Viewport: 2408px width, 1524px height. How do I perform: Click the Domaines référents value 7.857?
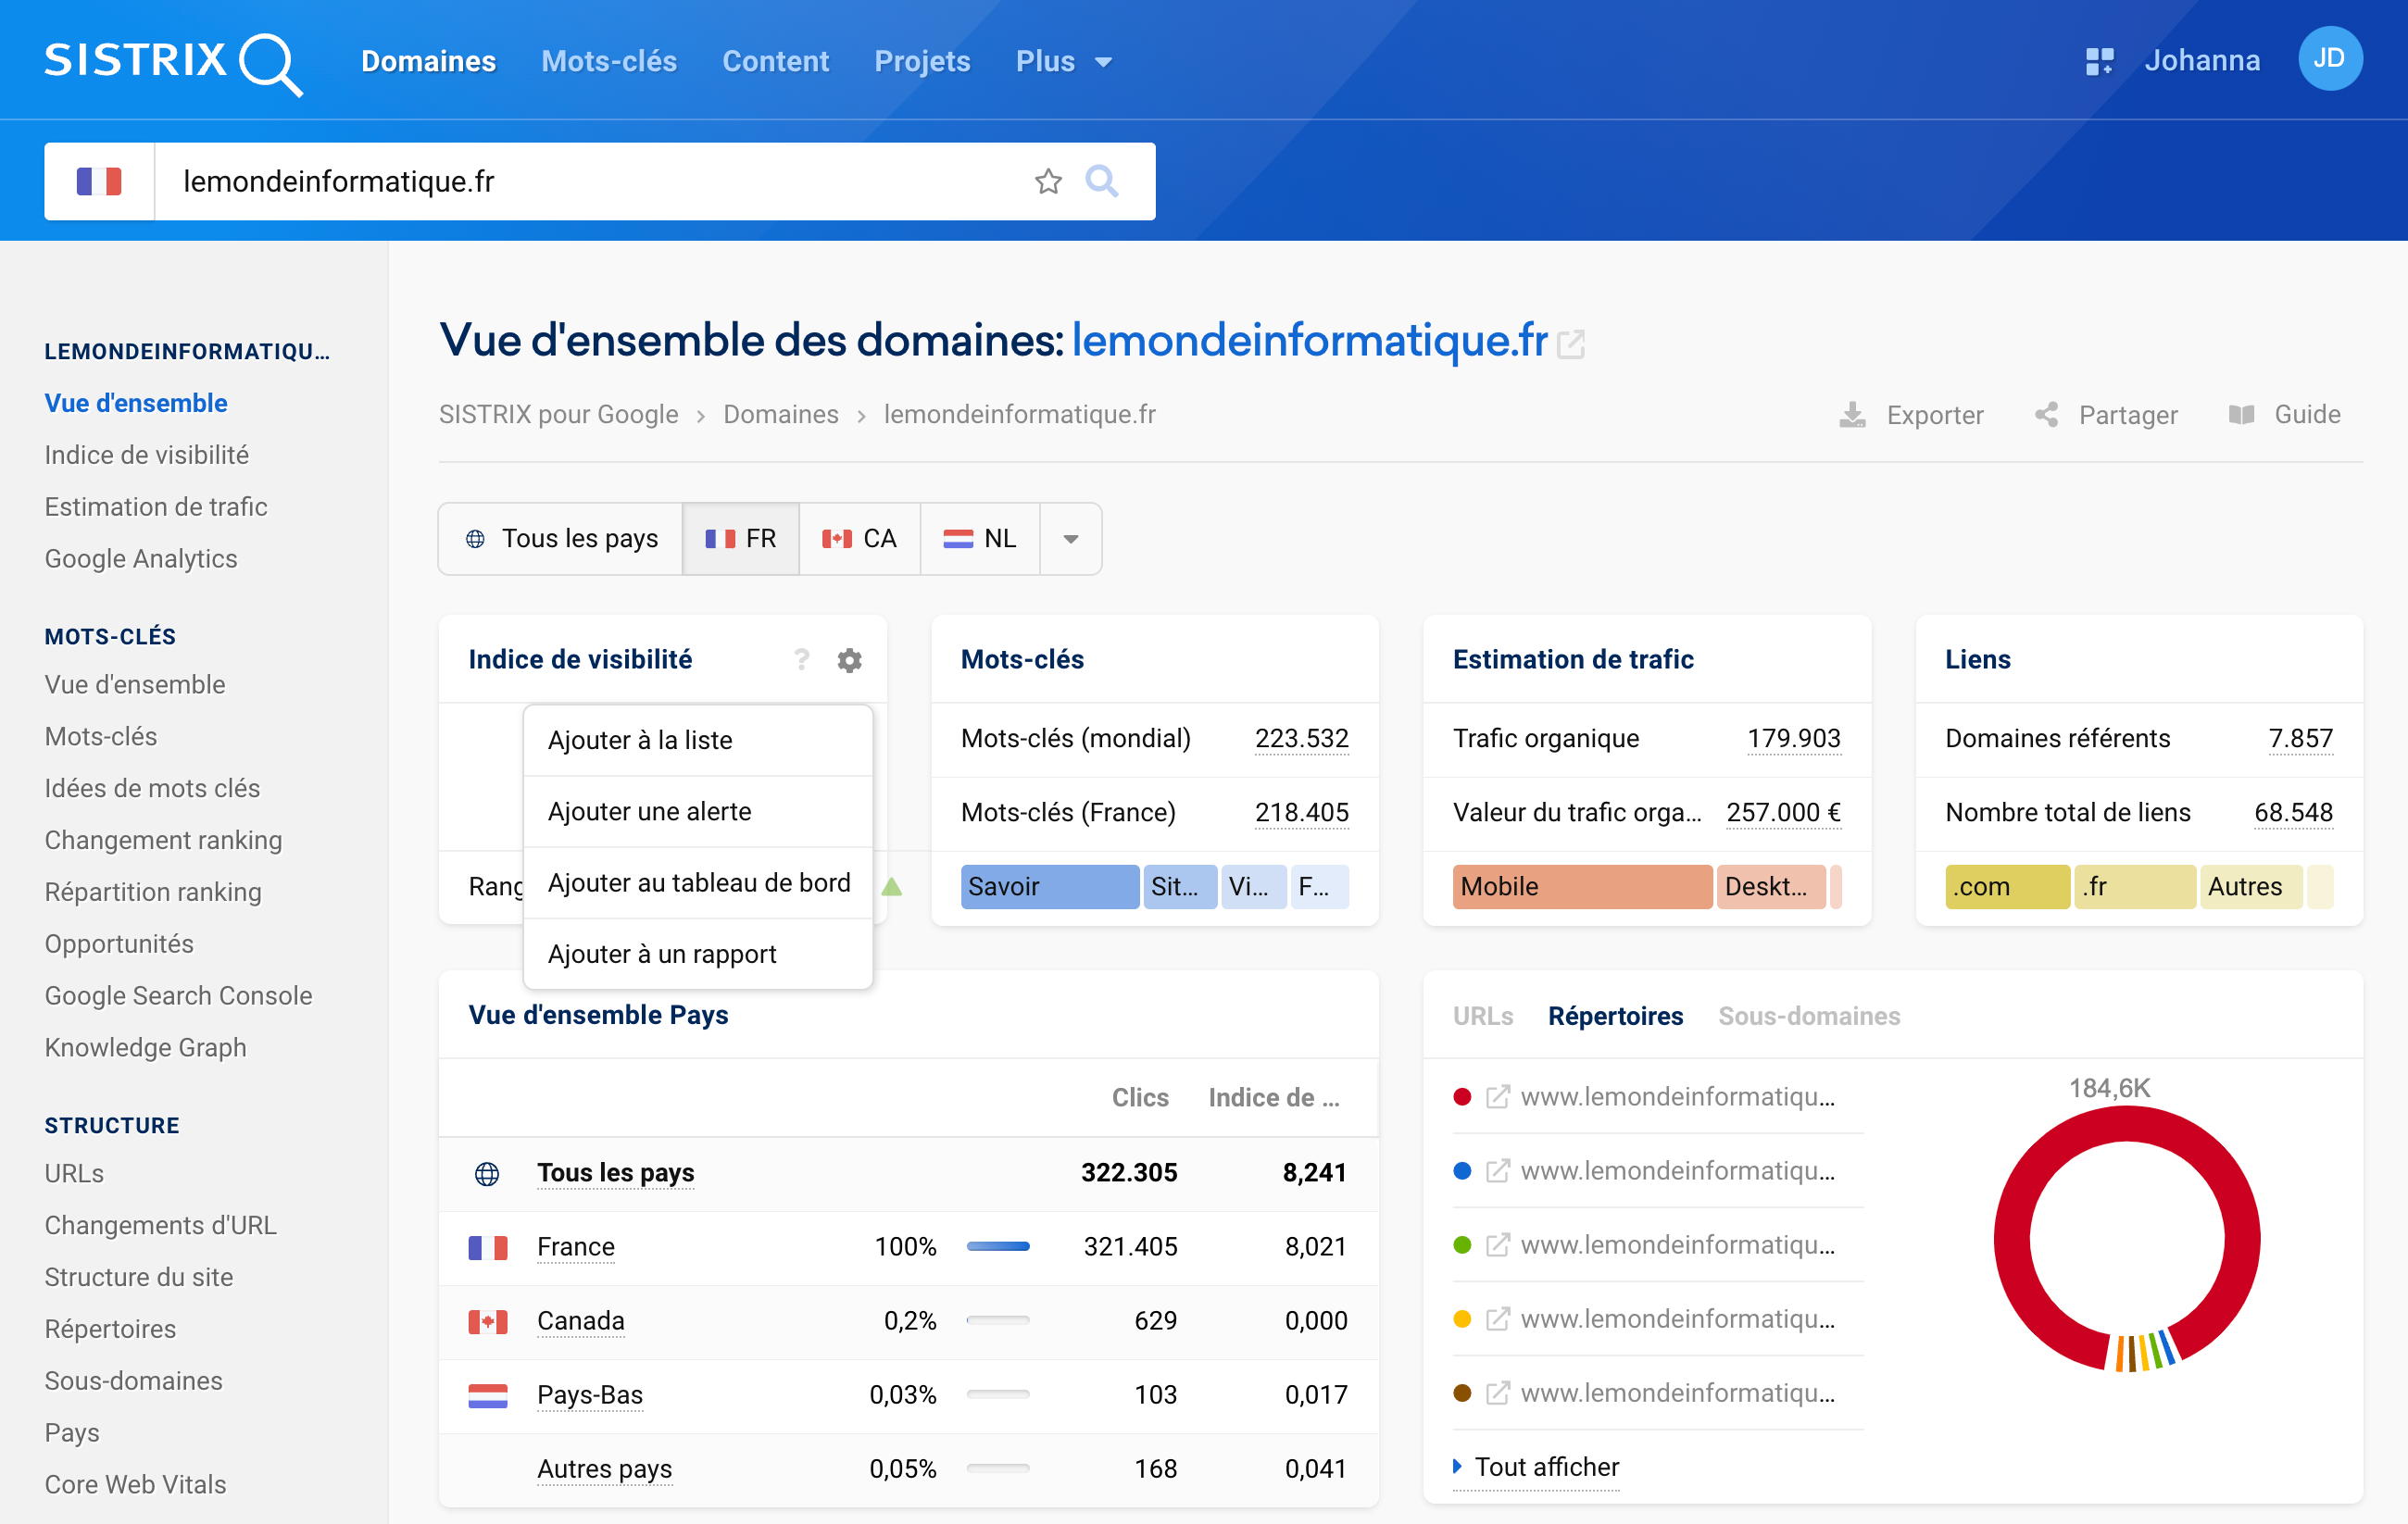pyautogui.click(x=2300, y=738)
